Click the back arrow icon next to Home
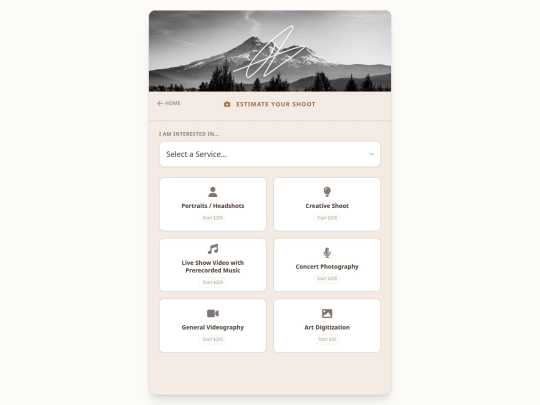This screenshot has height=405, width=540. (160, 103)
